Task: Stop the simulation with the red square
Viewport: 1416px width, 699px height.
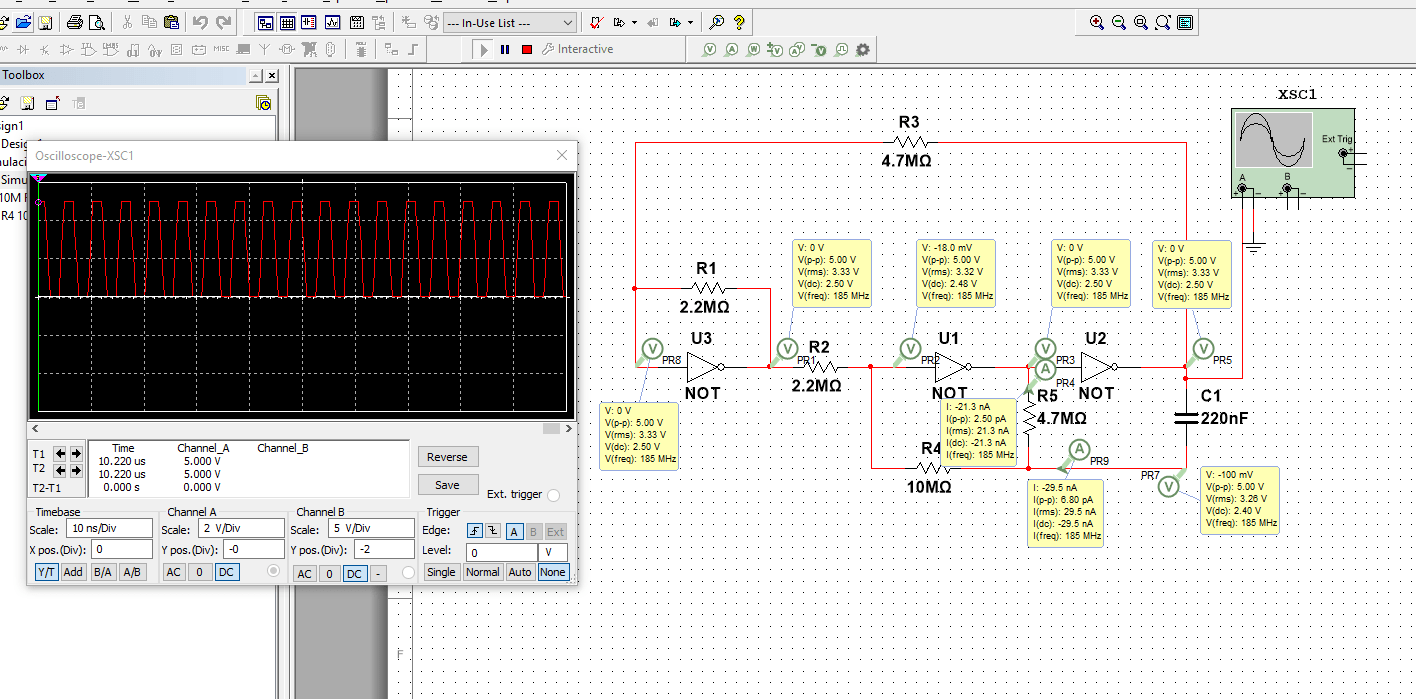Action: (x=526, y=48)
